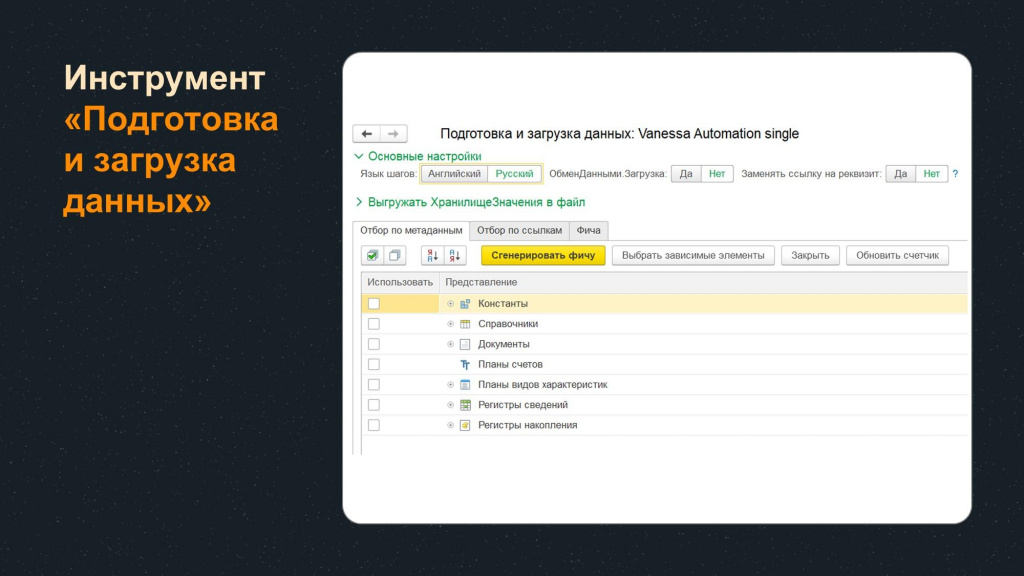The width and height of the screenshot is (1024, 576).
Task: Expand the Регистры накопления node
Action: tap(450, 425)
